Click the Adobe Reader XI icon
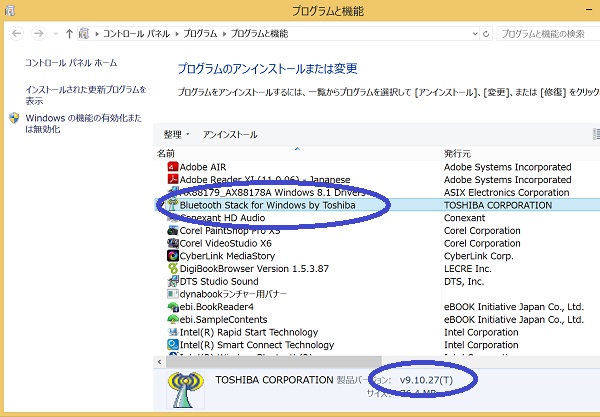 173,179
